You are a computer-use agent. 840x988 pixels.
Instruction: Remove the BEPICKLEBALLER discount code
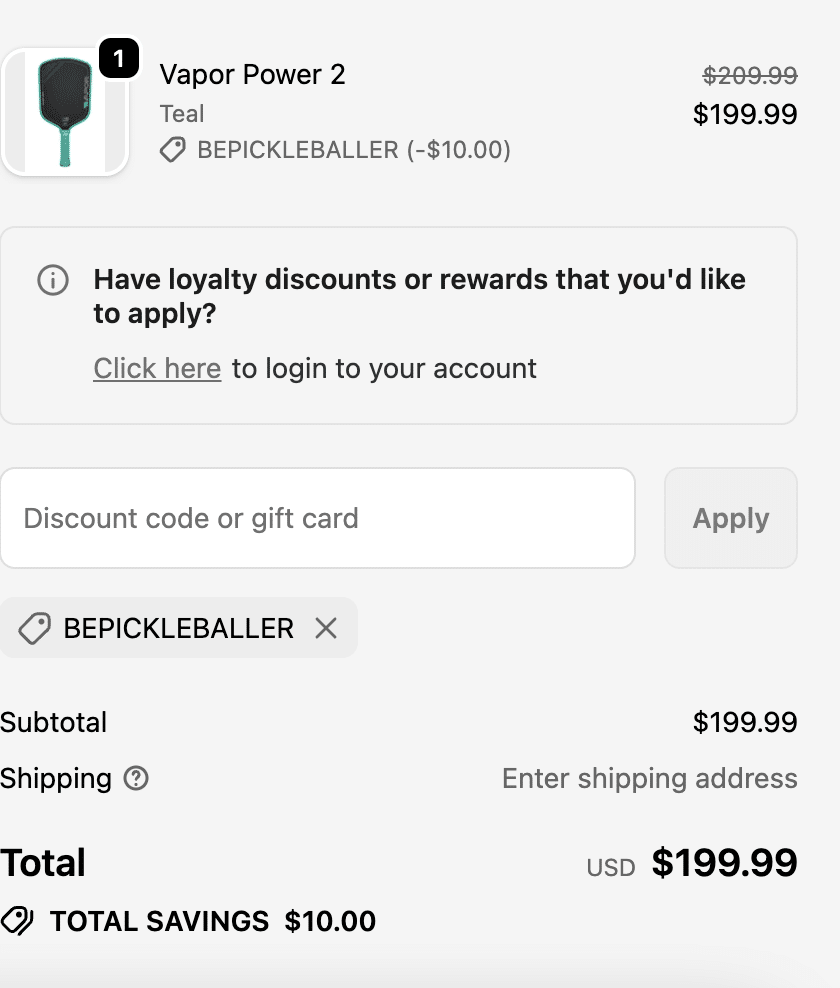click(x=326, y=628)
